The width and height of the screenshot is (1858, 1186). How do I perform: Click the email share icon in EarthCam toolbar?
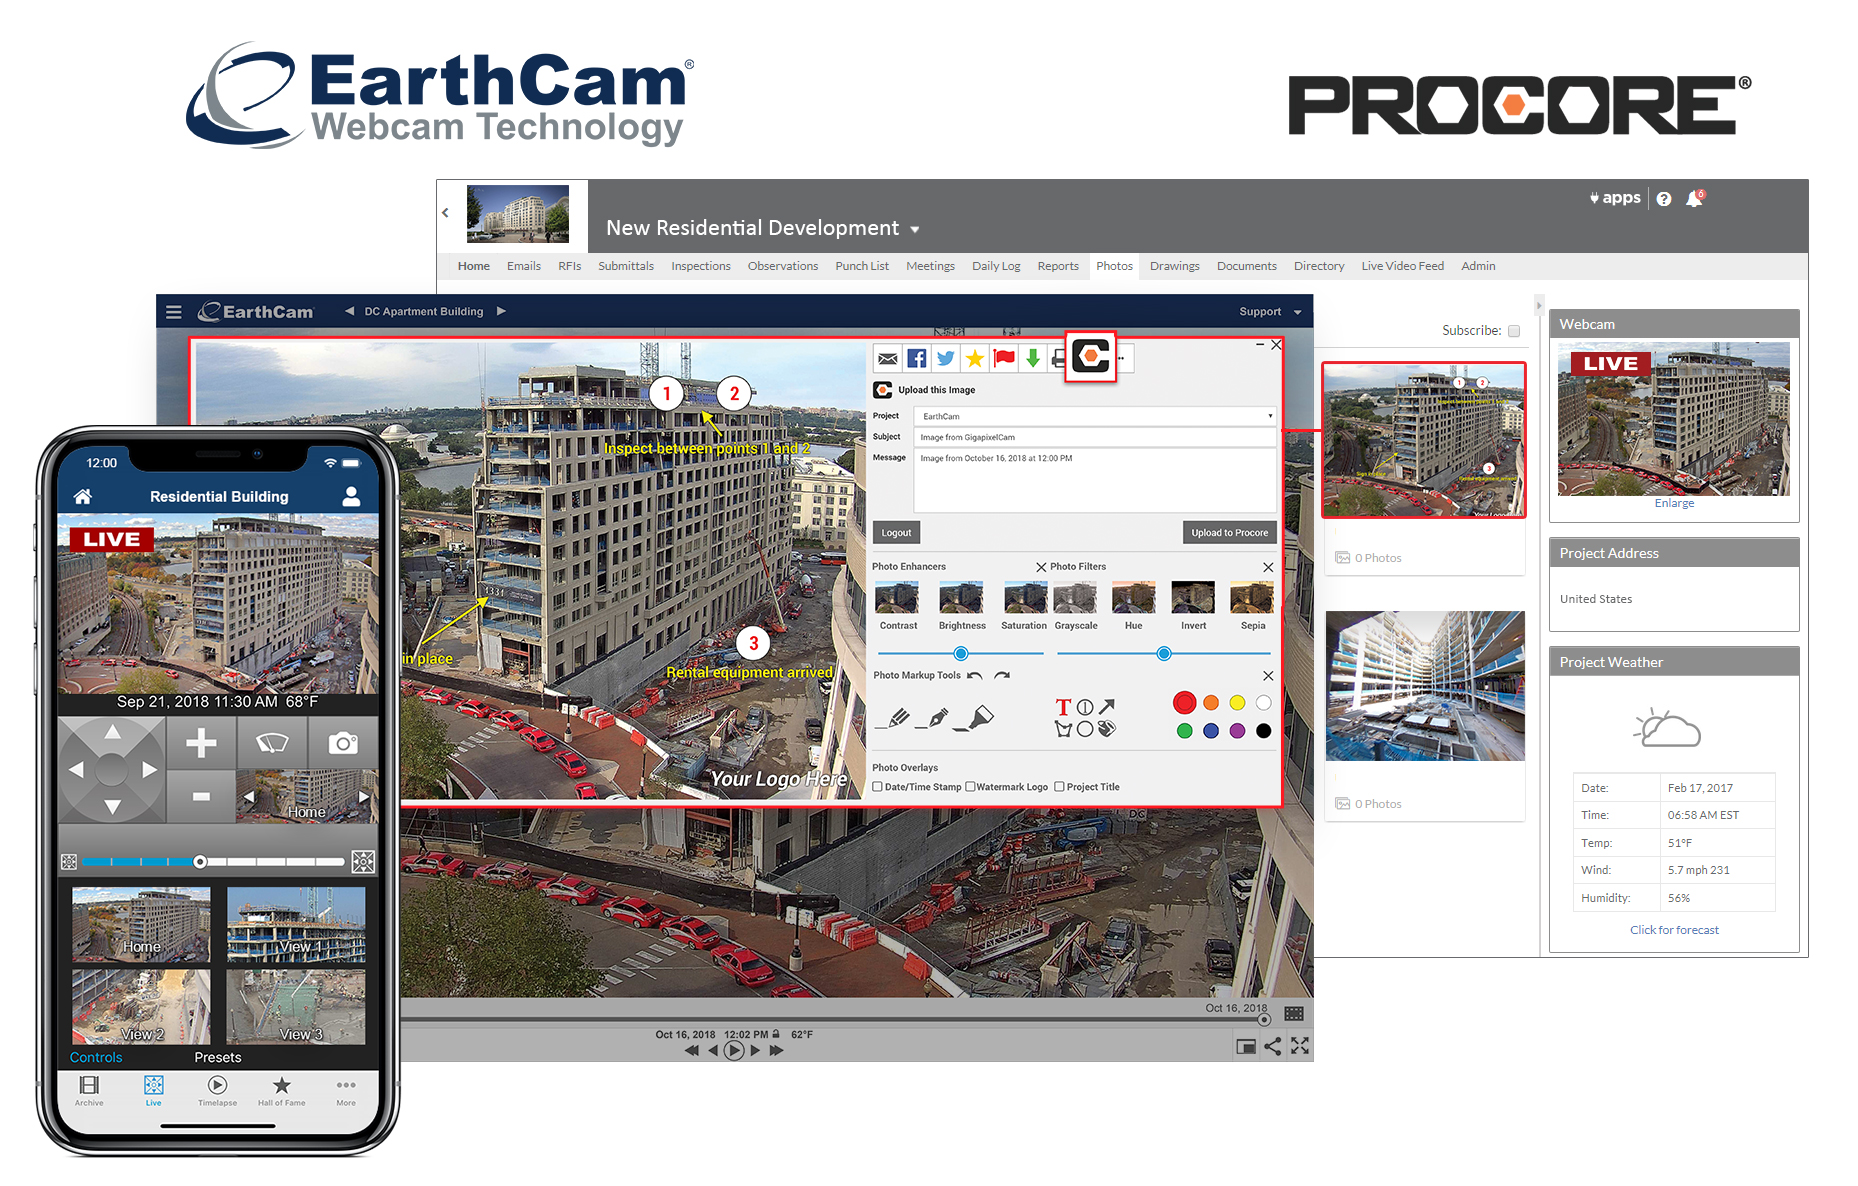tap(887, 358)
